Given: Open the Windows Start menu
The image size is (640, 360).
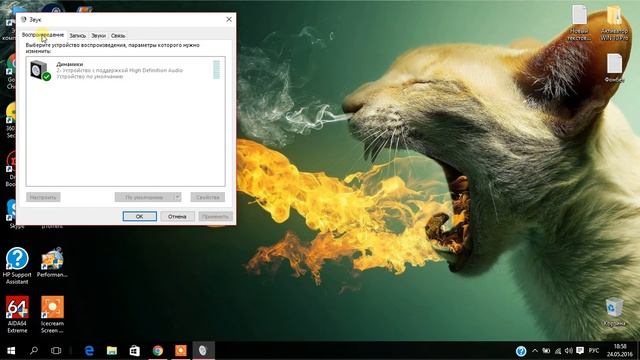Looking at the screenshot, I should click(11, 351).
